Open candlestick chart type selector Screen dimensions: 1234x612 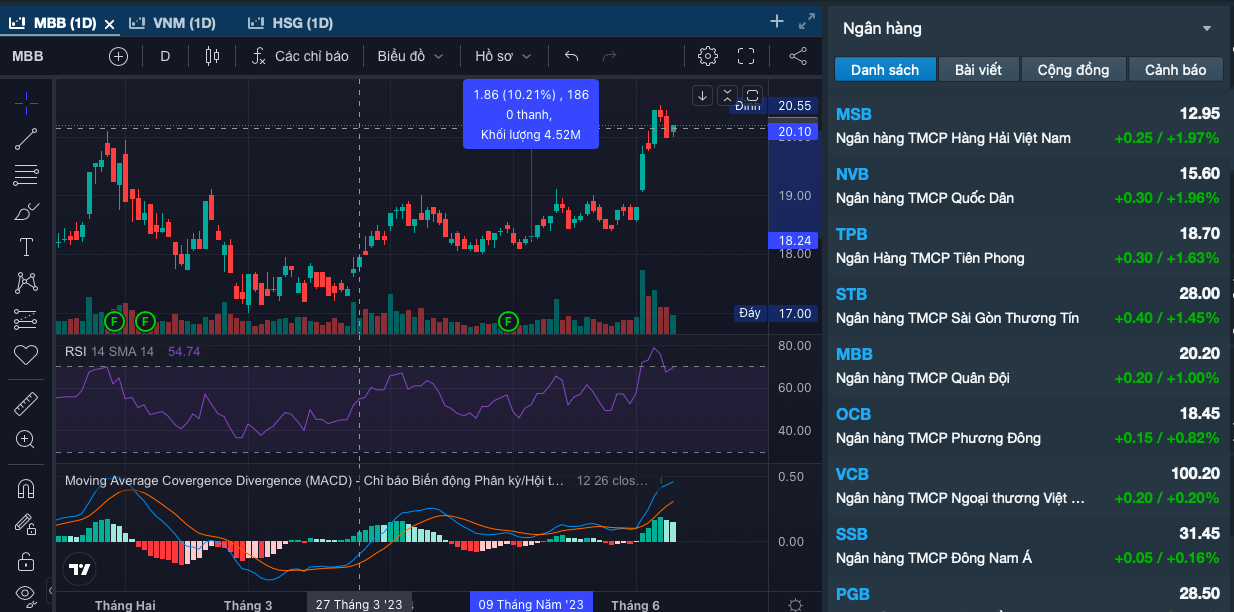tap(212, 56)
